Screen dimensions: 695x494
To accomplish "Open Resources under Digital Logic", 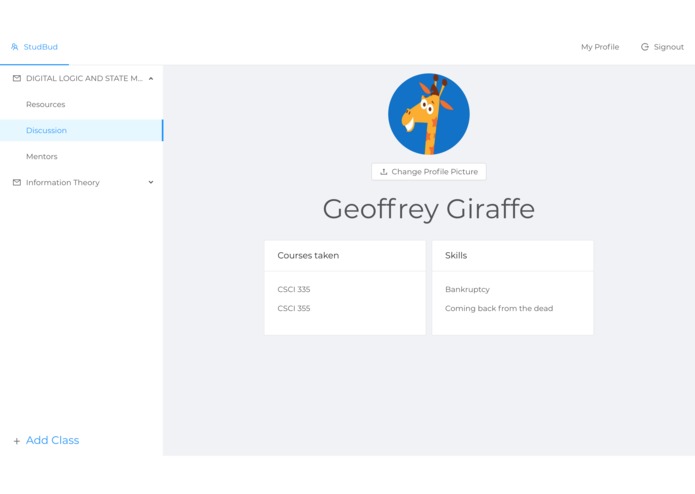I will 46,105.
